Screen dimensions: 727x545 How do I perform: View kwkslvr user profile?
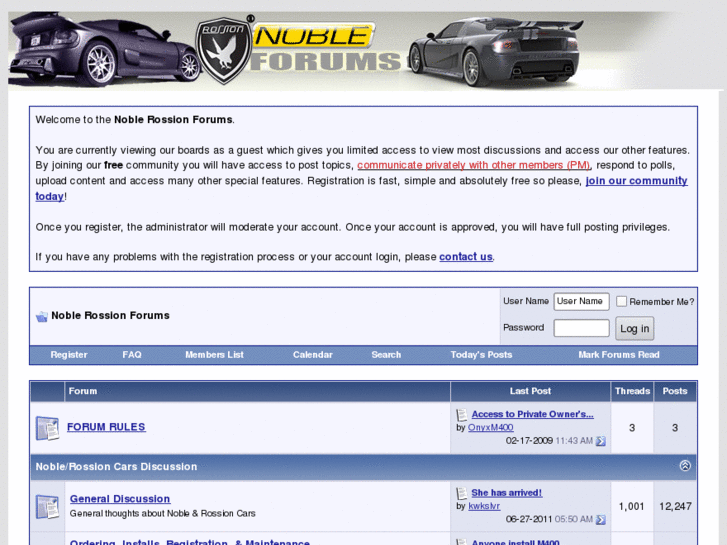click(x=484, y=506)
